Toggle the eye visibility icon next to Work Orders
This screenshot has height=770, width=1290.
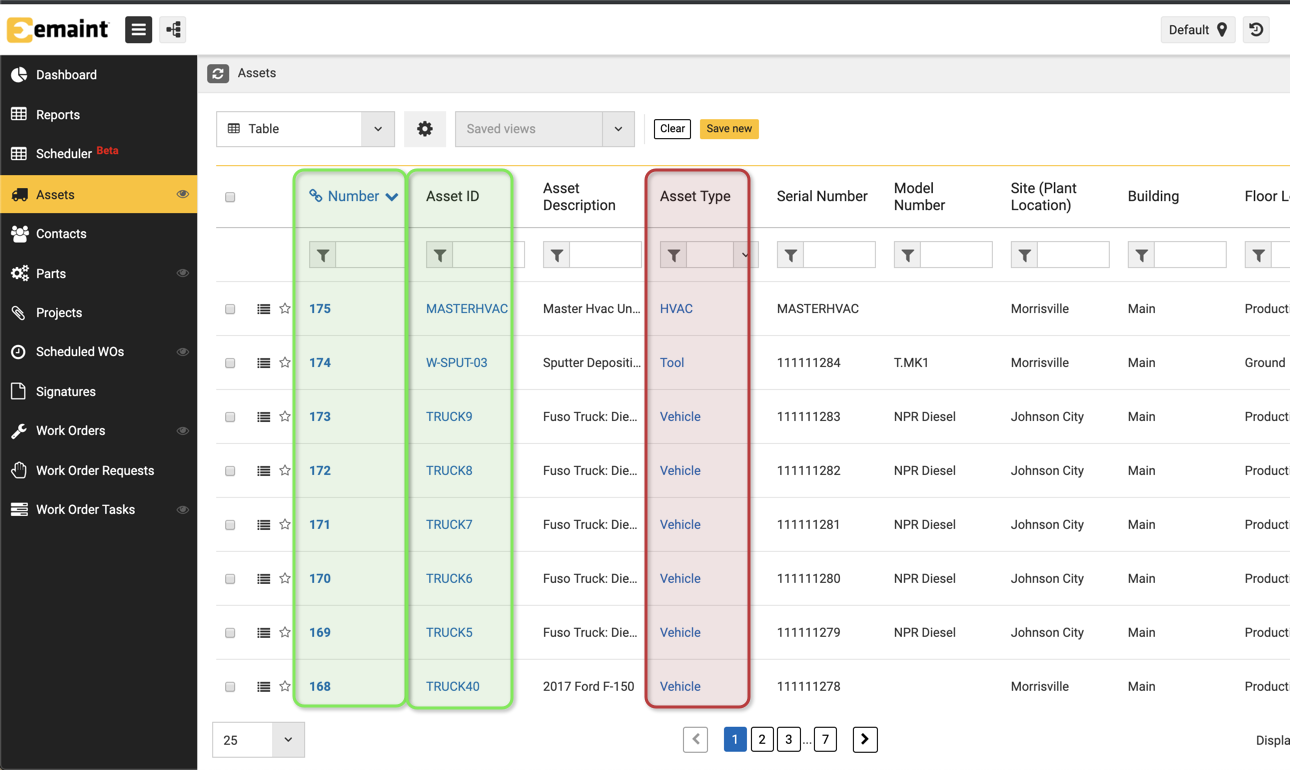click(x=182, y=430)
